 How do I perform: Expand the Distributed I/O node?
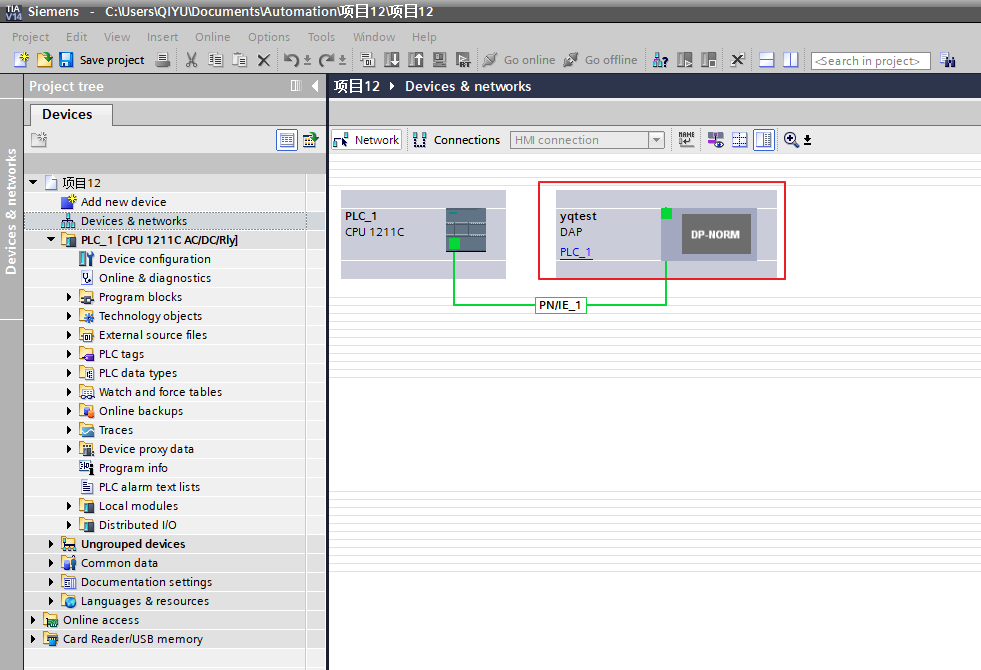tap(69, 525)
